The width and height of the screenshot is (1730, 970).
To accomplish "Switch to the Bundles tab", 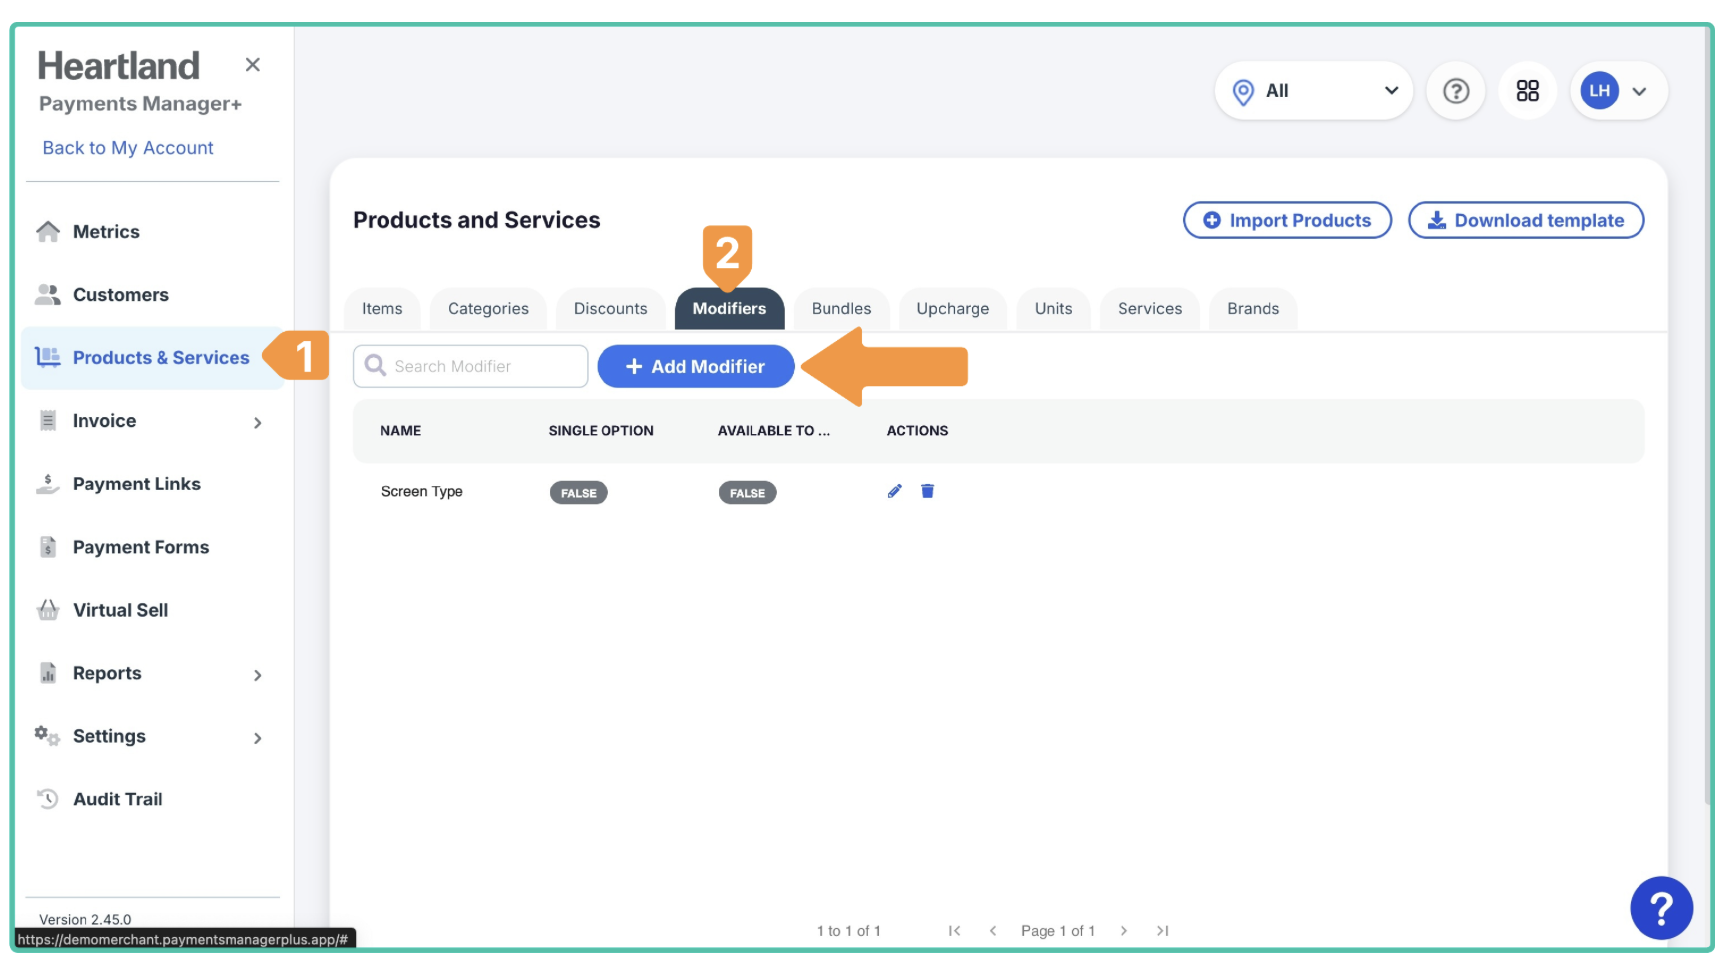I will click(841, 309).
